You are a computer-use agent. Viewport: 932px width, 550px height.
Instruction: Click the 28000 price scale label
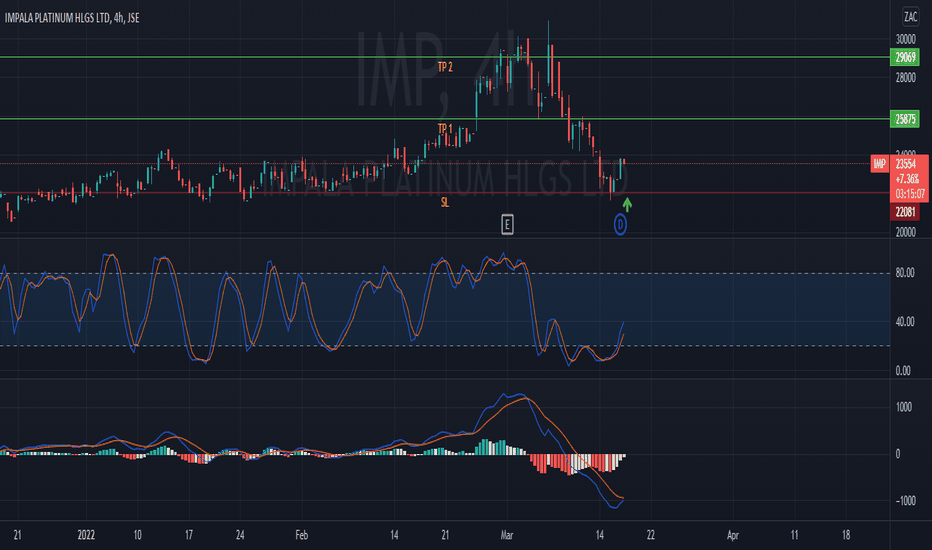[x=906, y=77]
